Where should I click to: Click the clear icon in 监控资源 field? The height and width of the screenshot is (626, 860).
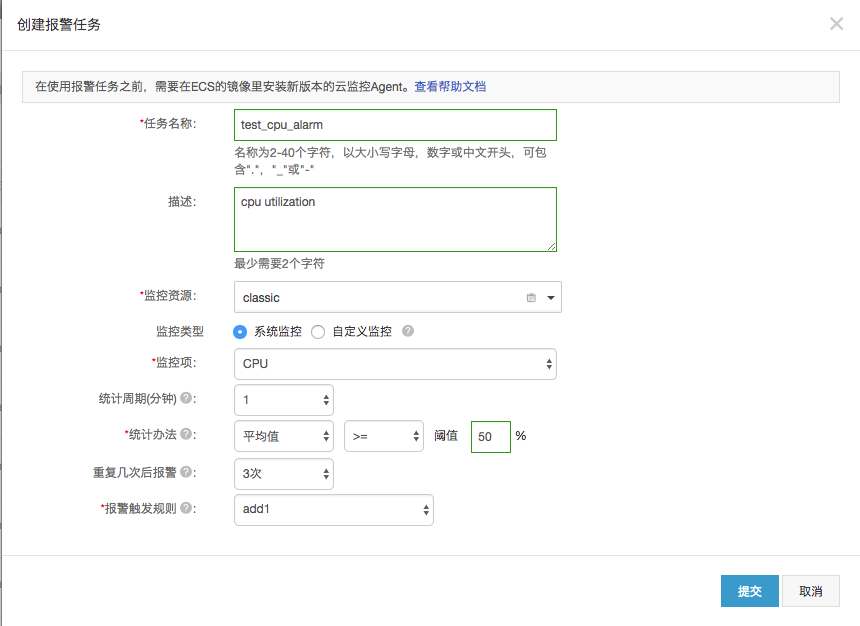531,298
